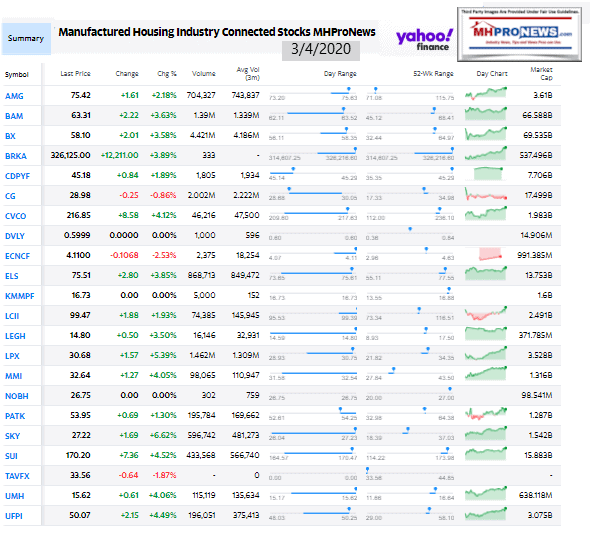Open the SKY day chart thumbnail
The width and height of the screenshot is (592, 543).
click(x=486, y=433)
